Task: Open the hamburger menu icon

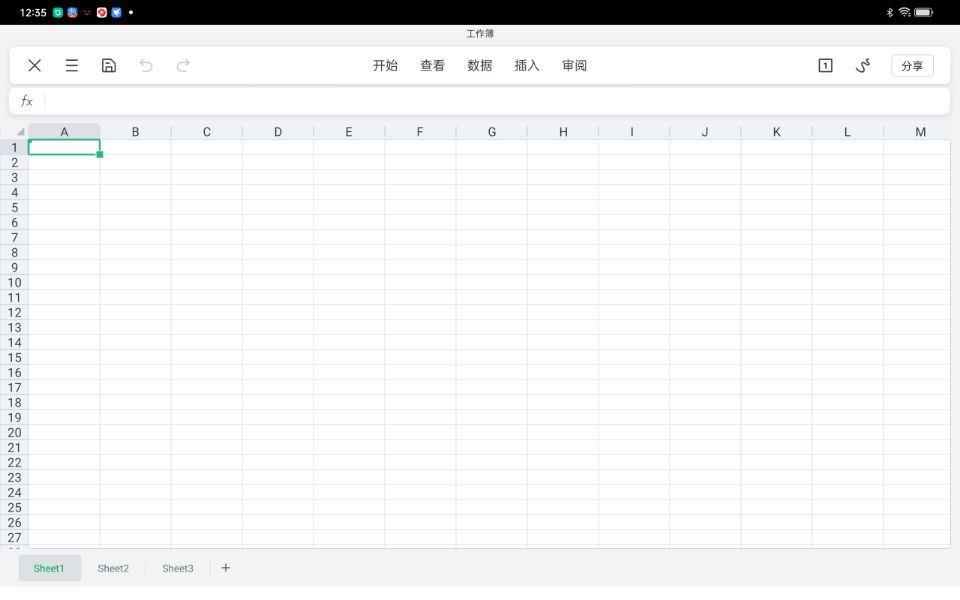Action: point(72,66)
